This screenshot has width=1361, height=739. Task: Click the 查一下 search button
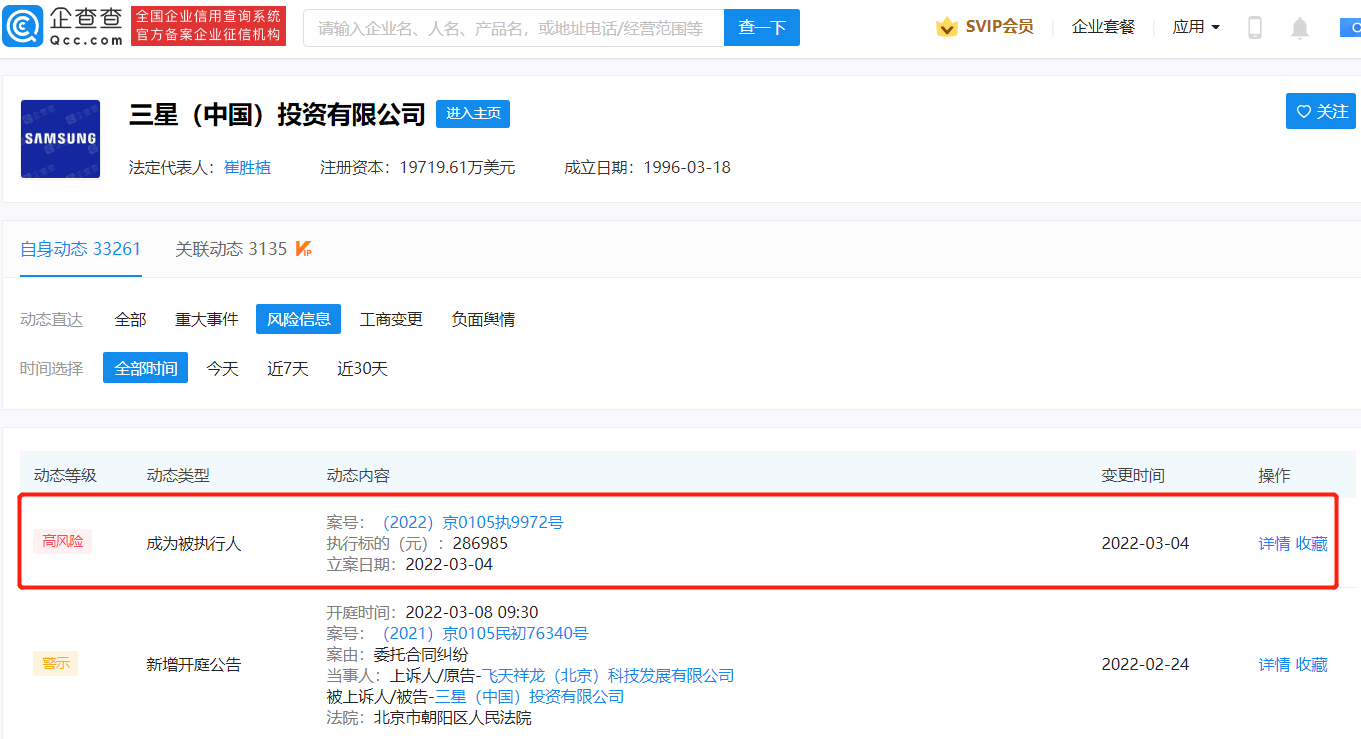click(x=762, y=28)
